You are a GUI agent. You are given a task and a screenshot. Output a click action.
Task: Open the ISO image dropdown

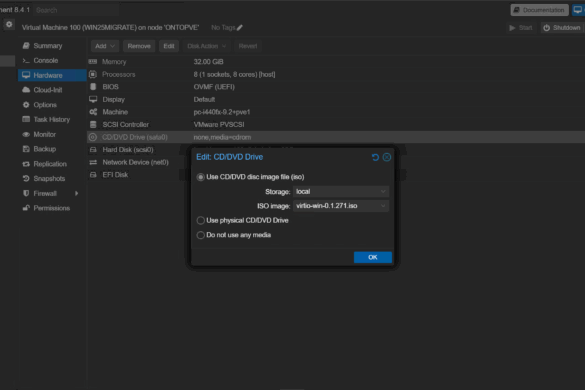341,206
